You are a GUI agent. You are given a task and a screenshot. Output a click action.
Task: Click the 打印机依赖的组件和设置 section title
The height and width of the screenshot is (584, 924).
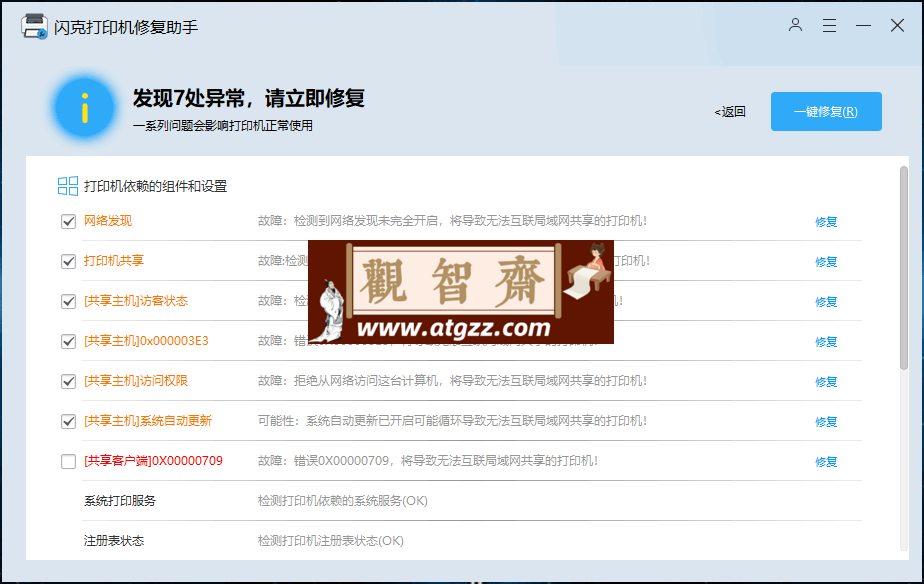156,186
